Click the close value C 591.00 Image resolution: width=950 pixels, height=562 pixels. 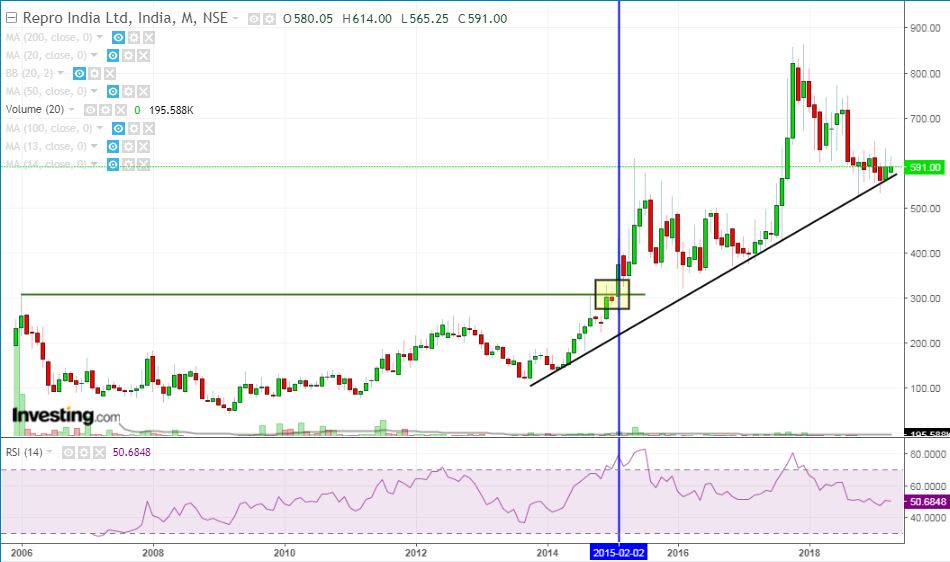pyautogui.click(x=482, y=19)
